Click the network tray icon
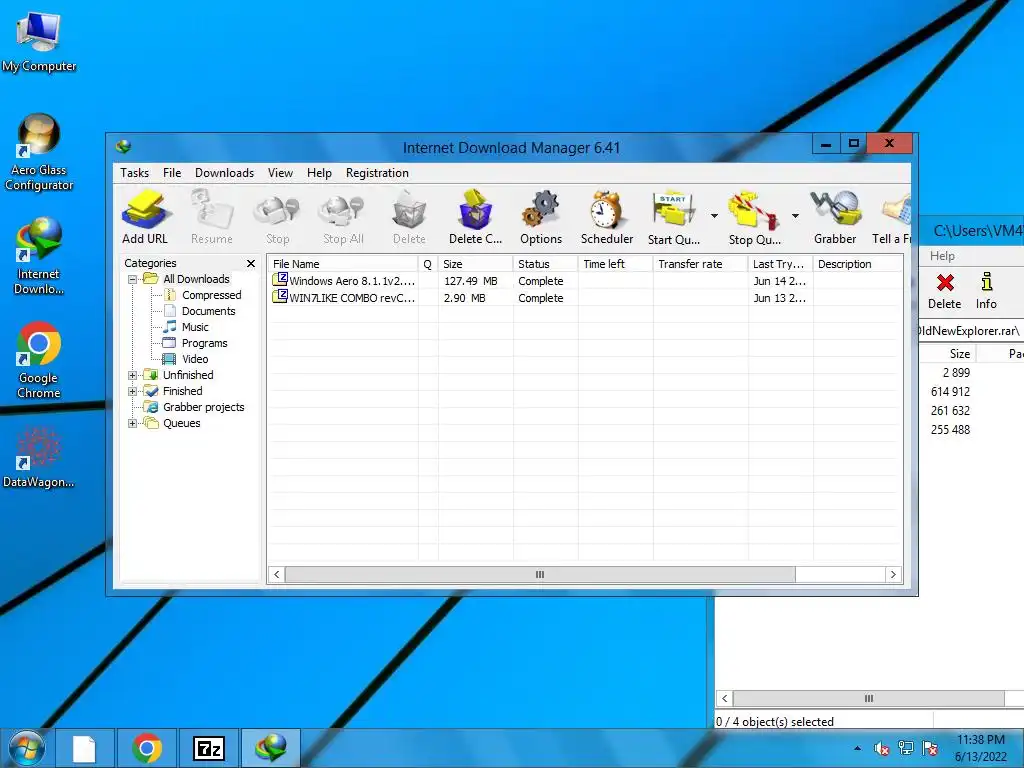Image resolution: width=1024 pixels, height=768 pixels. click(906, 748)
